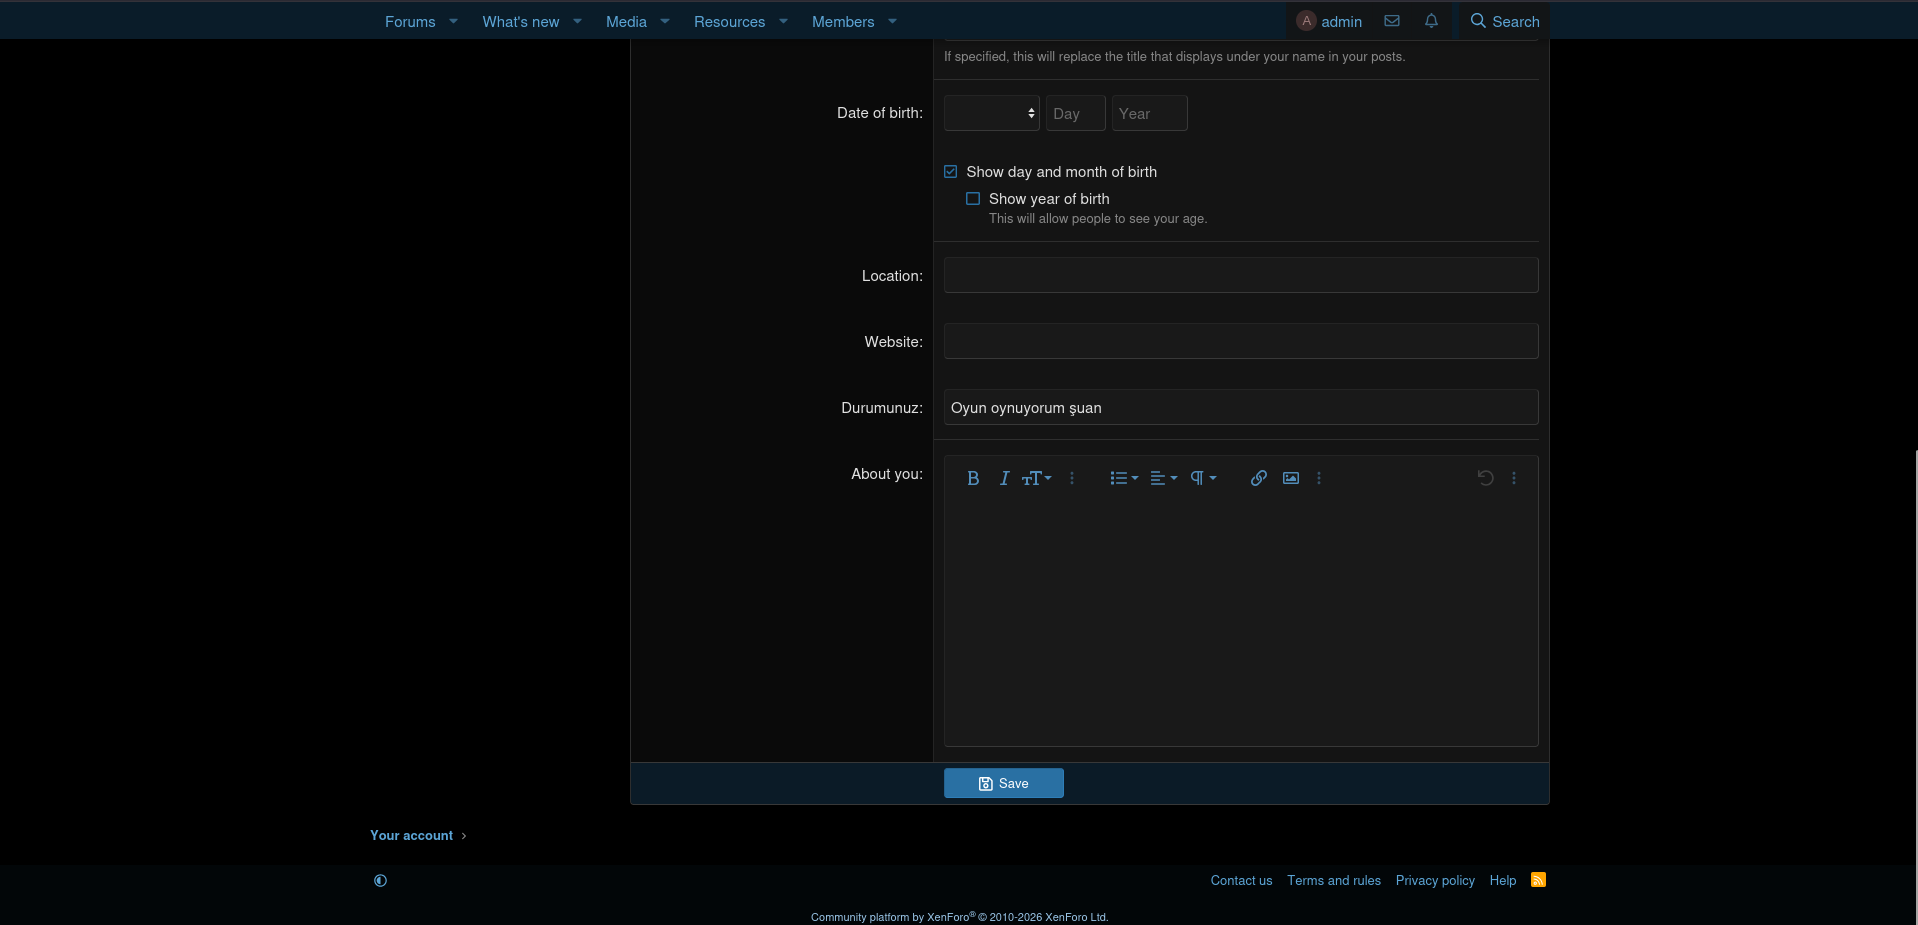Toggle italic formatting in About you editor
This screenshot has height=925, width=1918.
[x=1004, y=478]
